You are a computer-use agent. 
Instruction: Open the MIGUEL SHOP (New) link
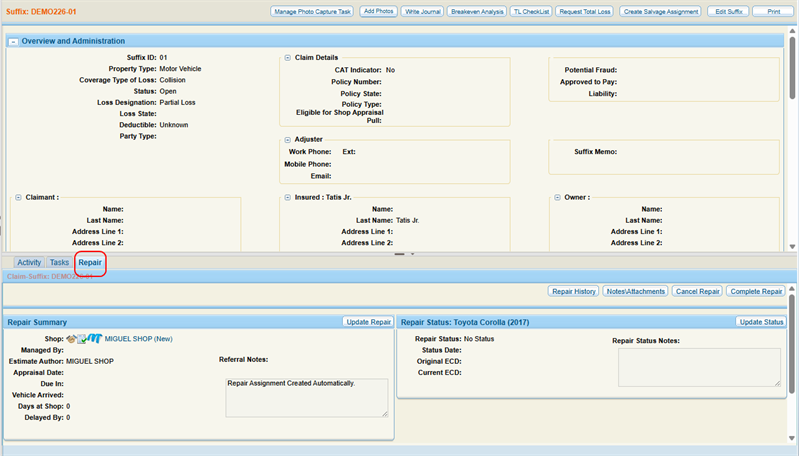point(139,339)
